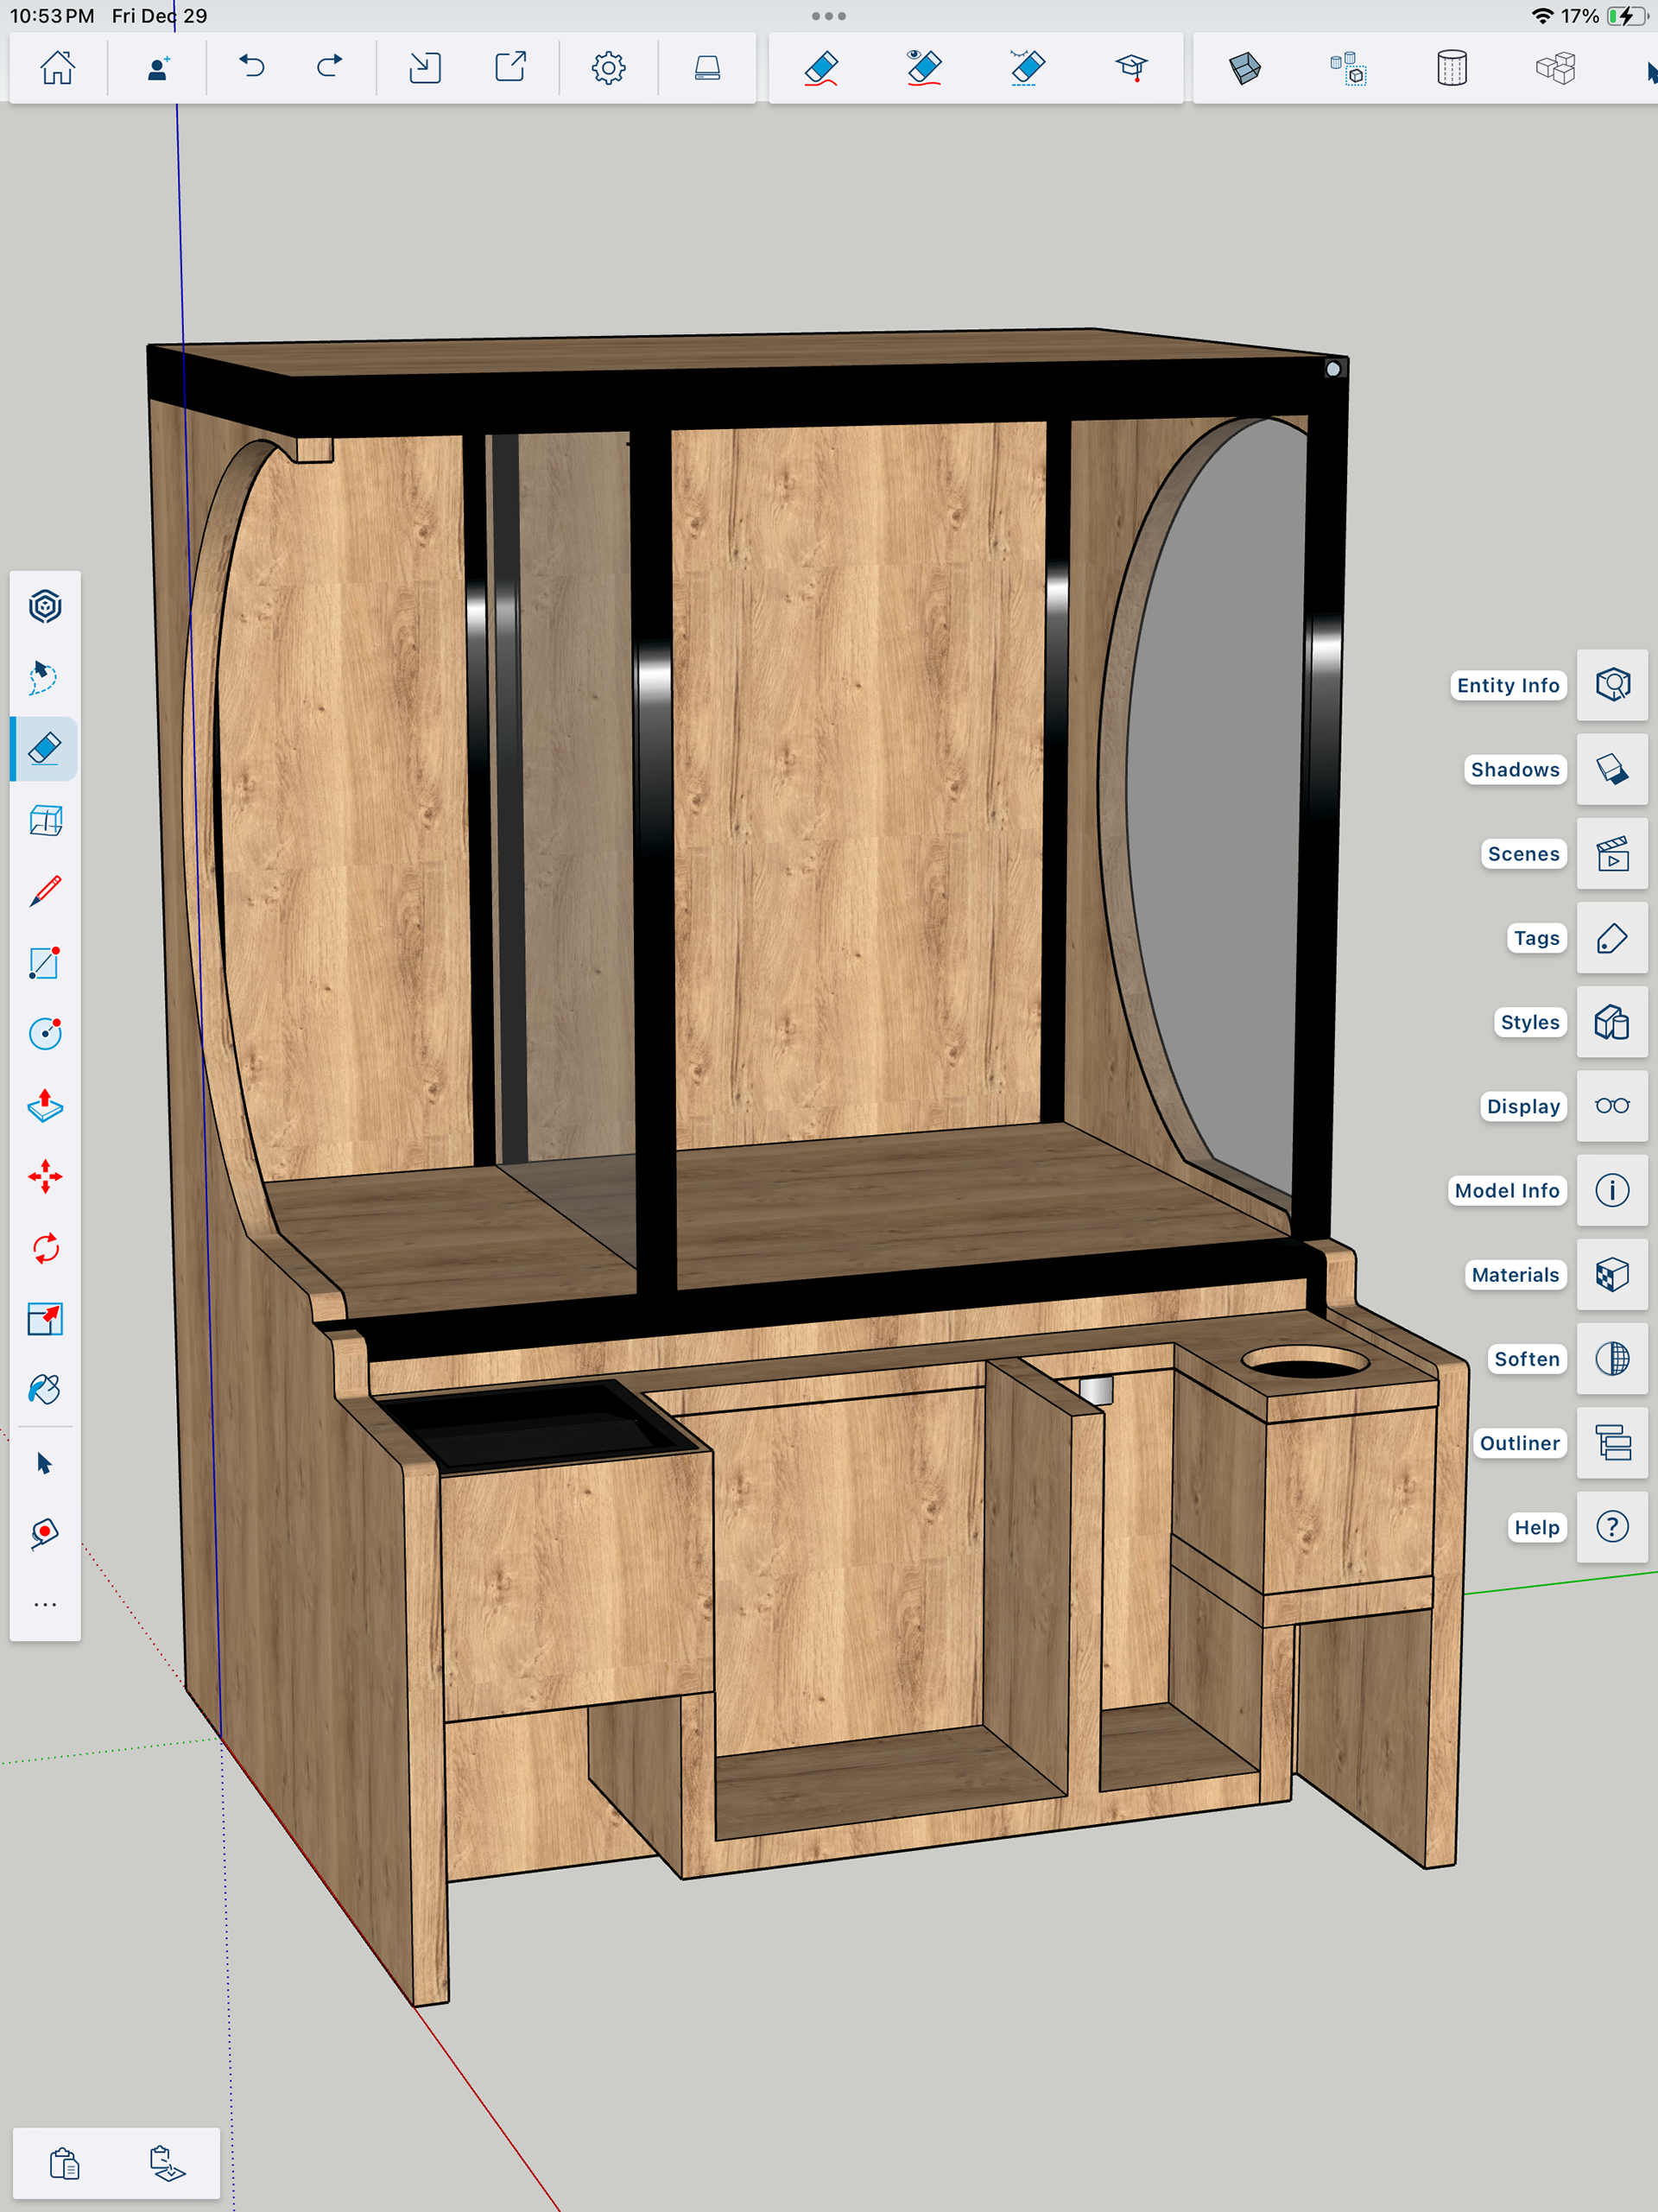Viewport: 1658px width, 2212px height.
Task: Toggle Display options glasses icon
Action: (x=1611, y=1106)
